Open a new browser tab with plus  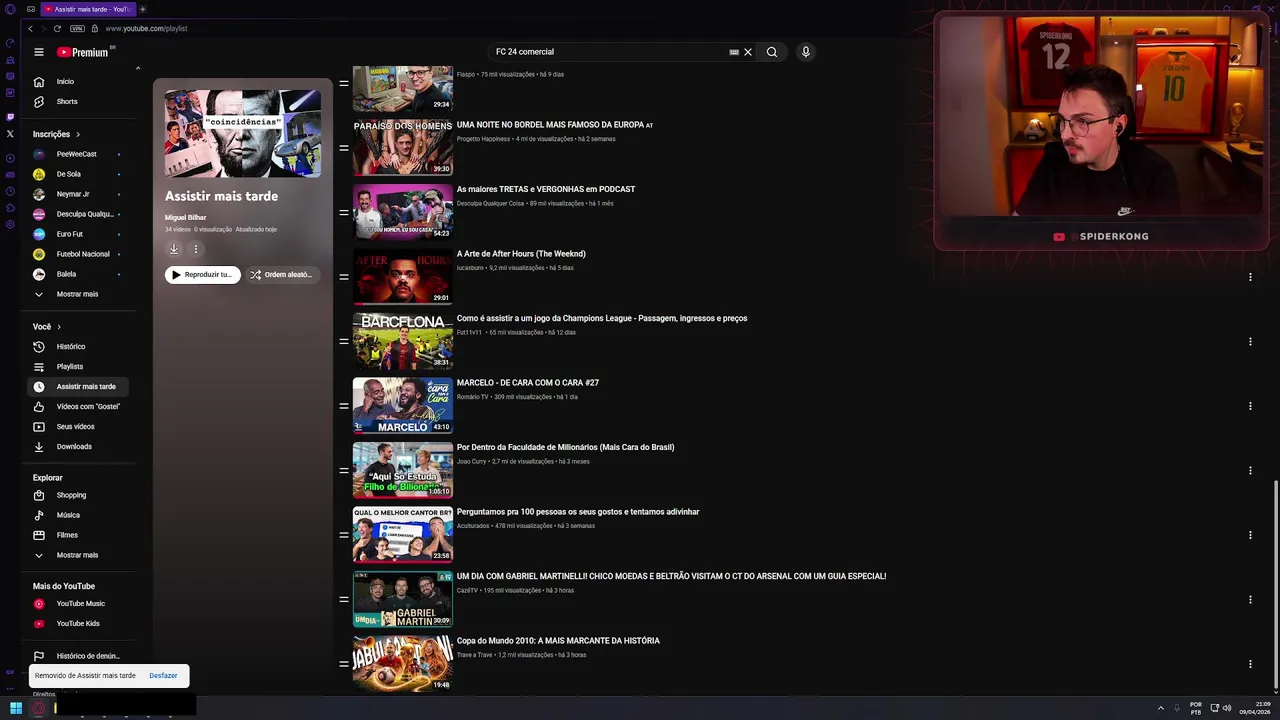tap(143, 9)
